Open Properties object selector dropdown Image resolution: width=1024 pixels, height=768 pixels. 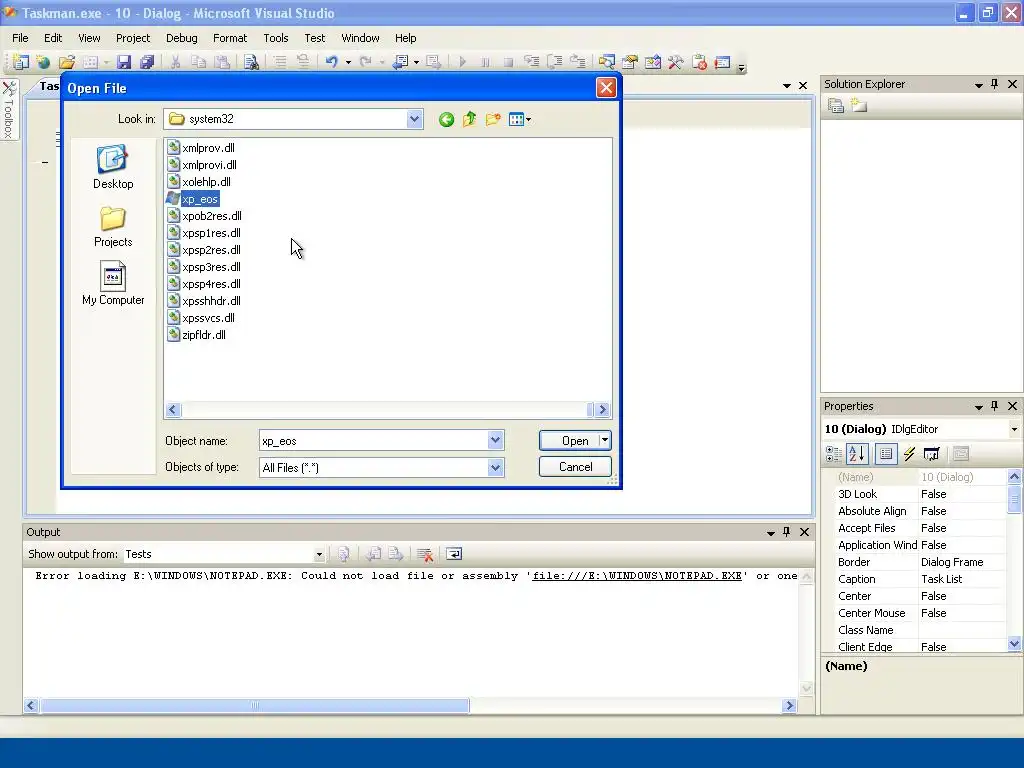pyautogui.click(x=1014, y=429)
